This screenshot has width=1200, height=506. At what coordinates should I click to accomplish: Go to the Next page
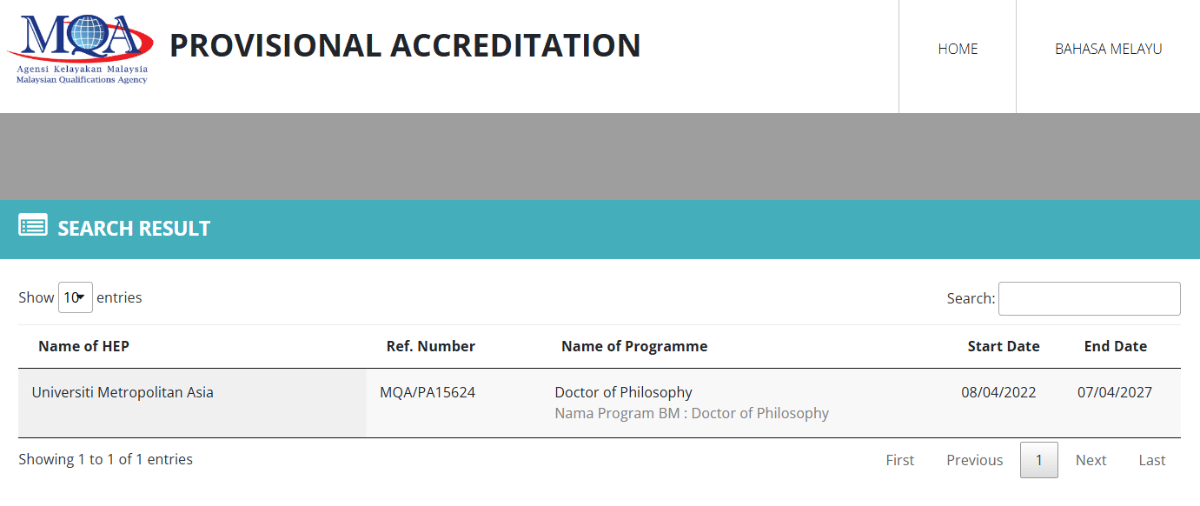point(1090,460)
